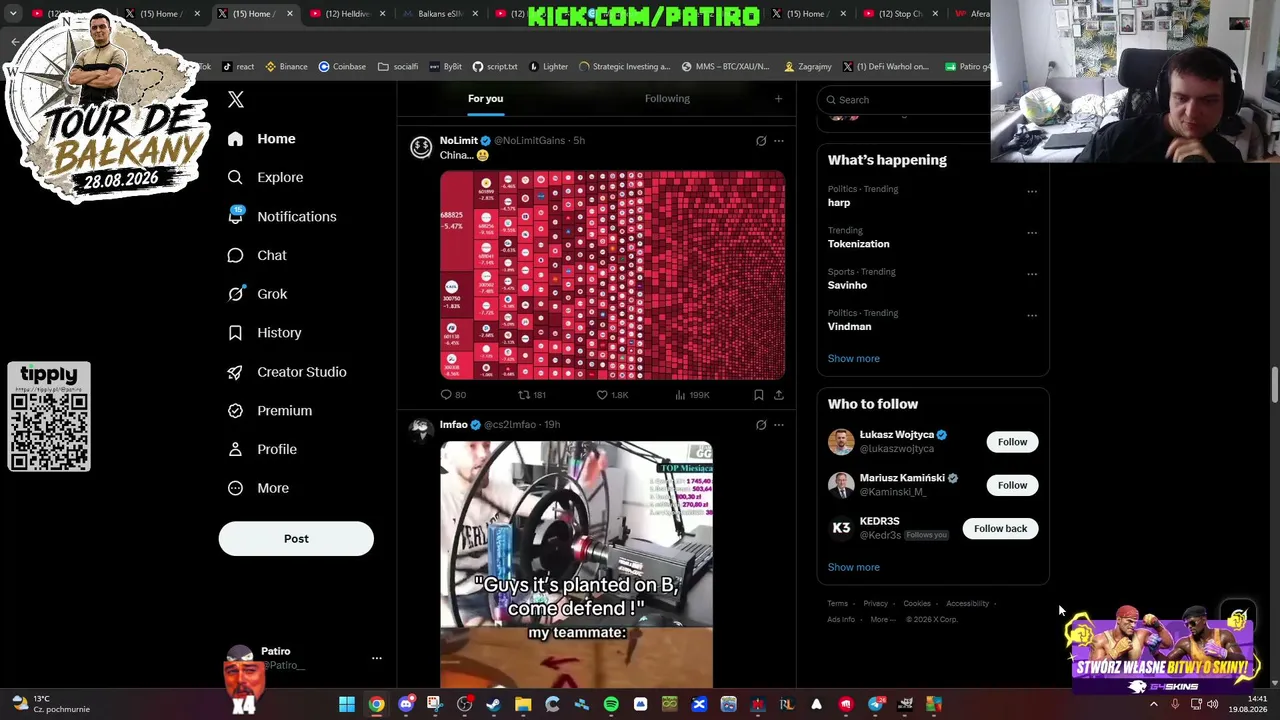Viewport: 1280px width, 720px height.
Task: Add a new timeline tab with plus
Action: (x=778, y=99)
